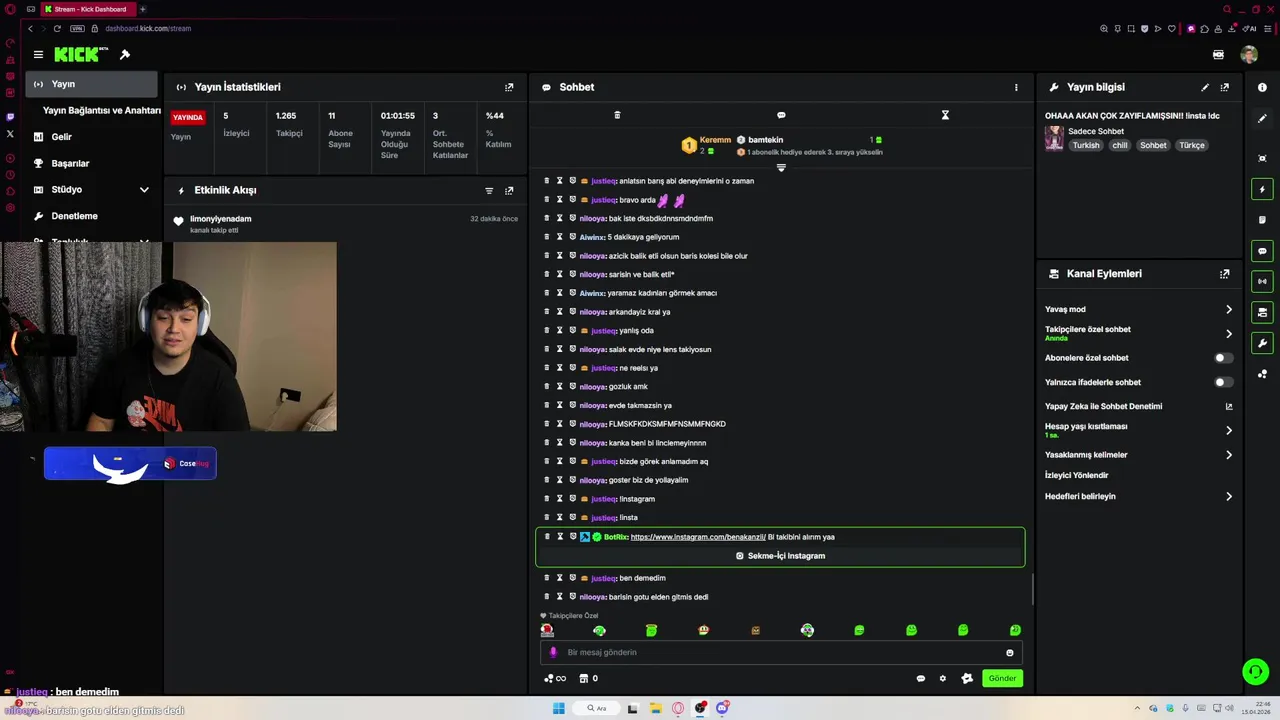Click the screenshot capture icon in the right sidebar

click(1263, 158)
